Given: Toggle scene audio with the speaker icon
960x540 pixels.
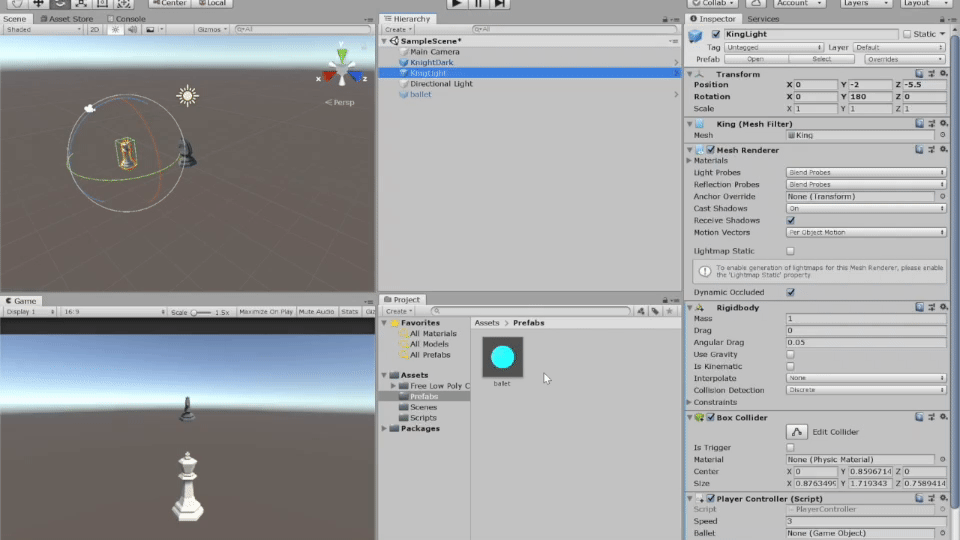Looking at the screenshot, I should tap(132, 30).
